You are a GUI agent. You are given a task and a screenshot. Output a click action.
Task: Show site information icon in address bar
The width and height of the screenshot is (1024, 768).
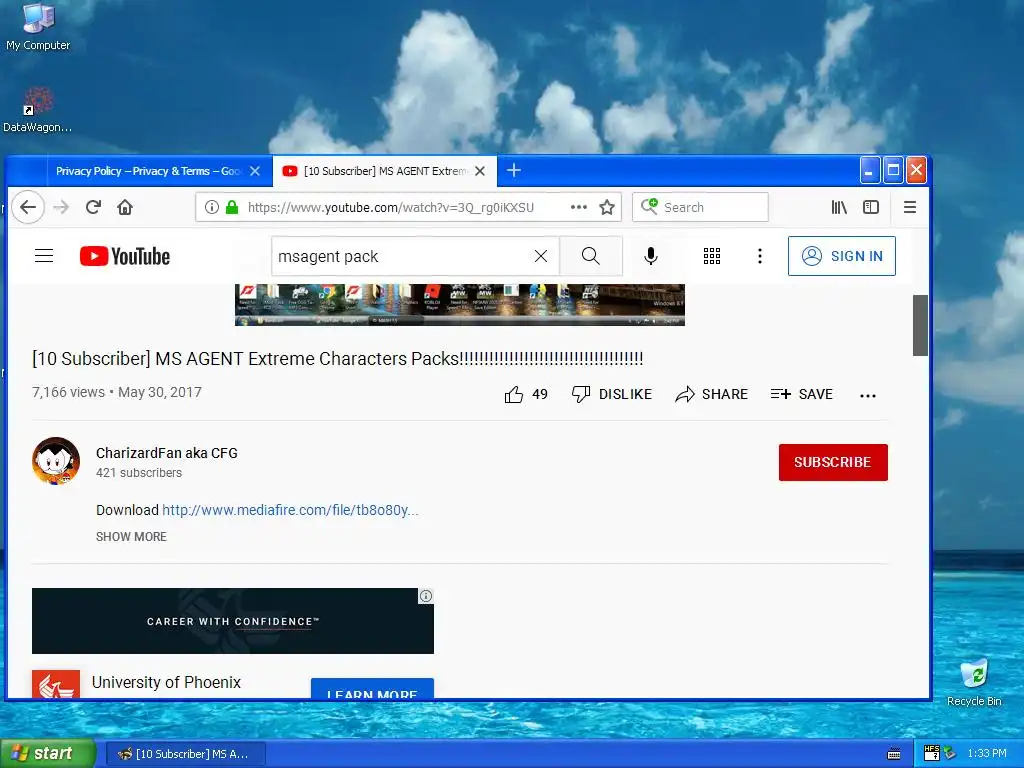(212, 208)
